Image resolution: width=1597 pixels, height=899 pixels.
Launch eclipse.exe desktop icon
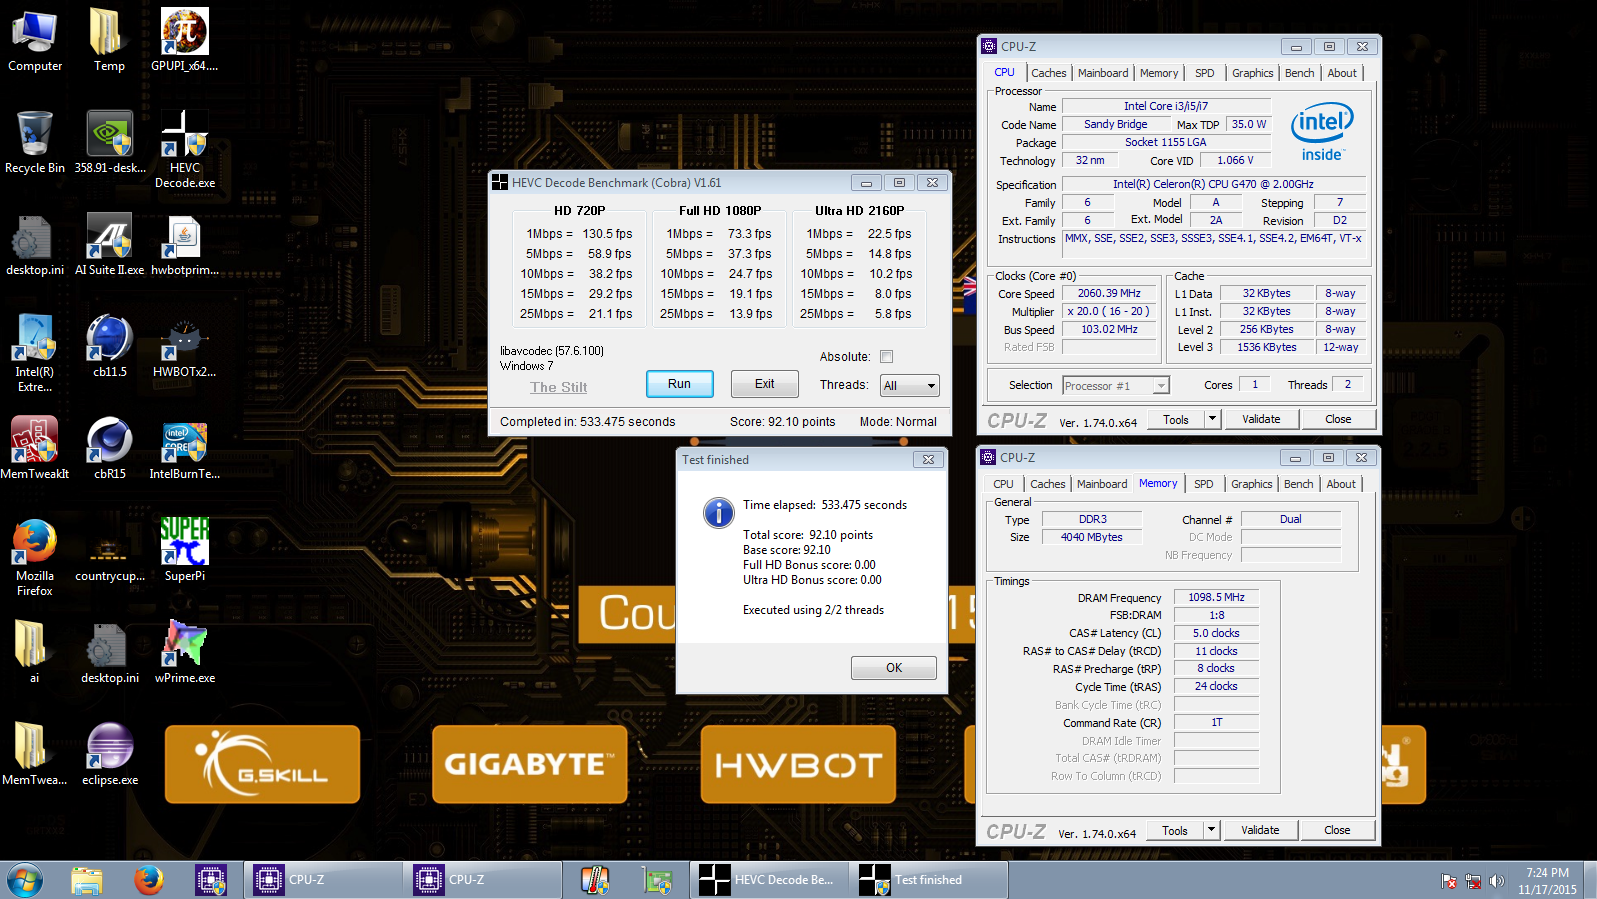tap(110, 754)
